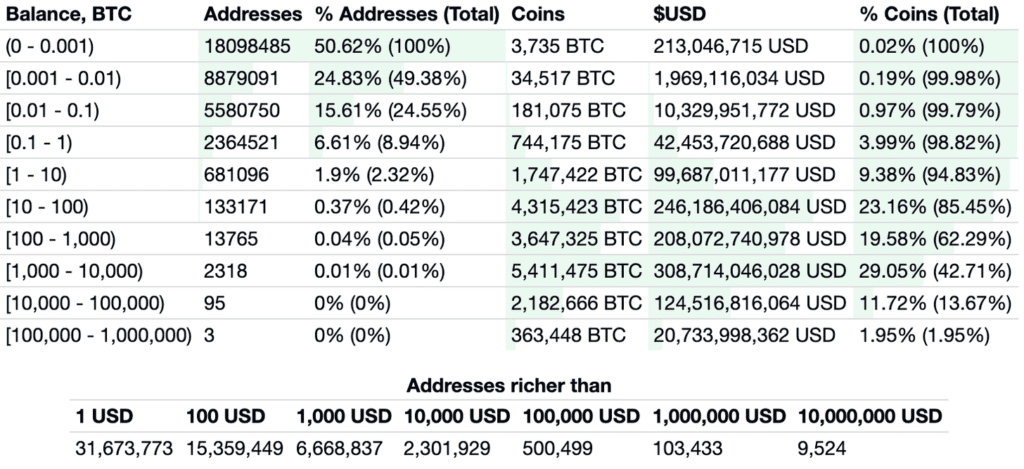Click the 5,411,475 BTC coins cell
The width and height of the screenshot is (1024, 469).
(575, 272)
